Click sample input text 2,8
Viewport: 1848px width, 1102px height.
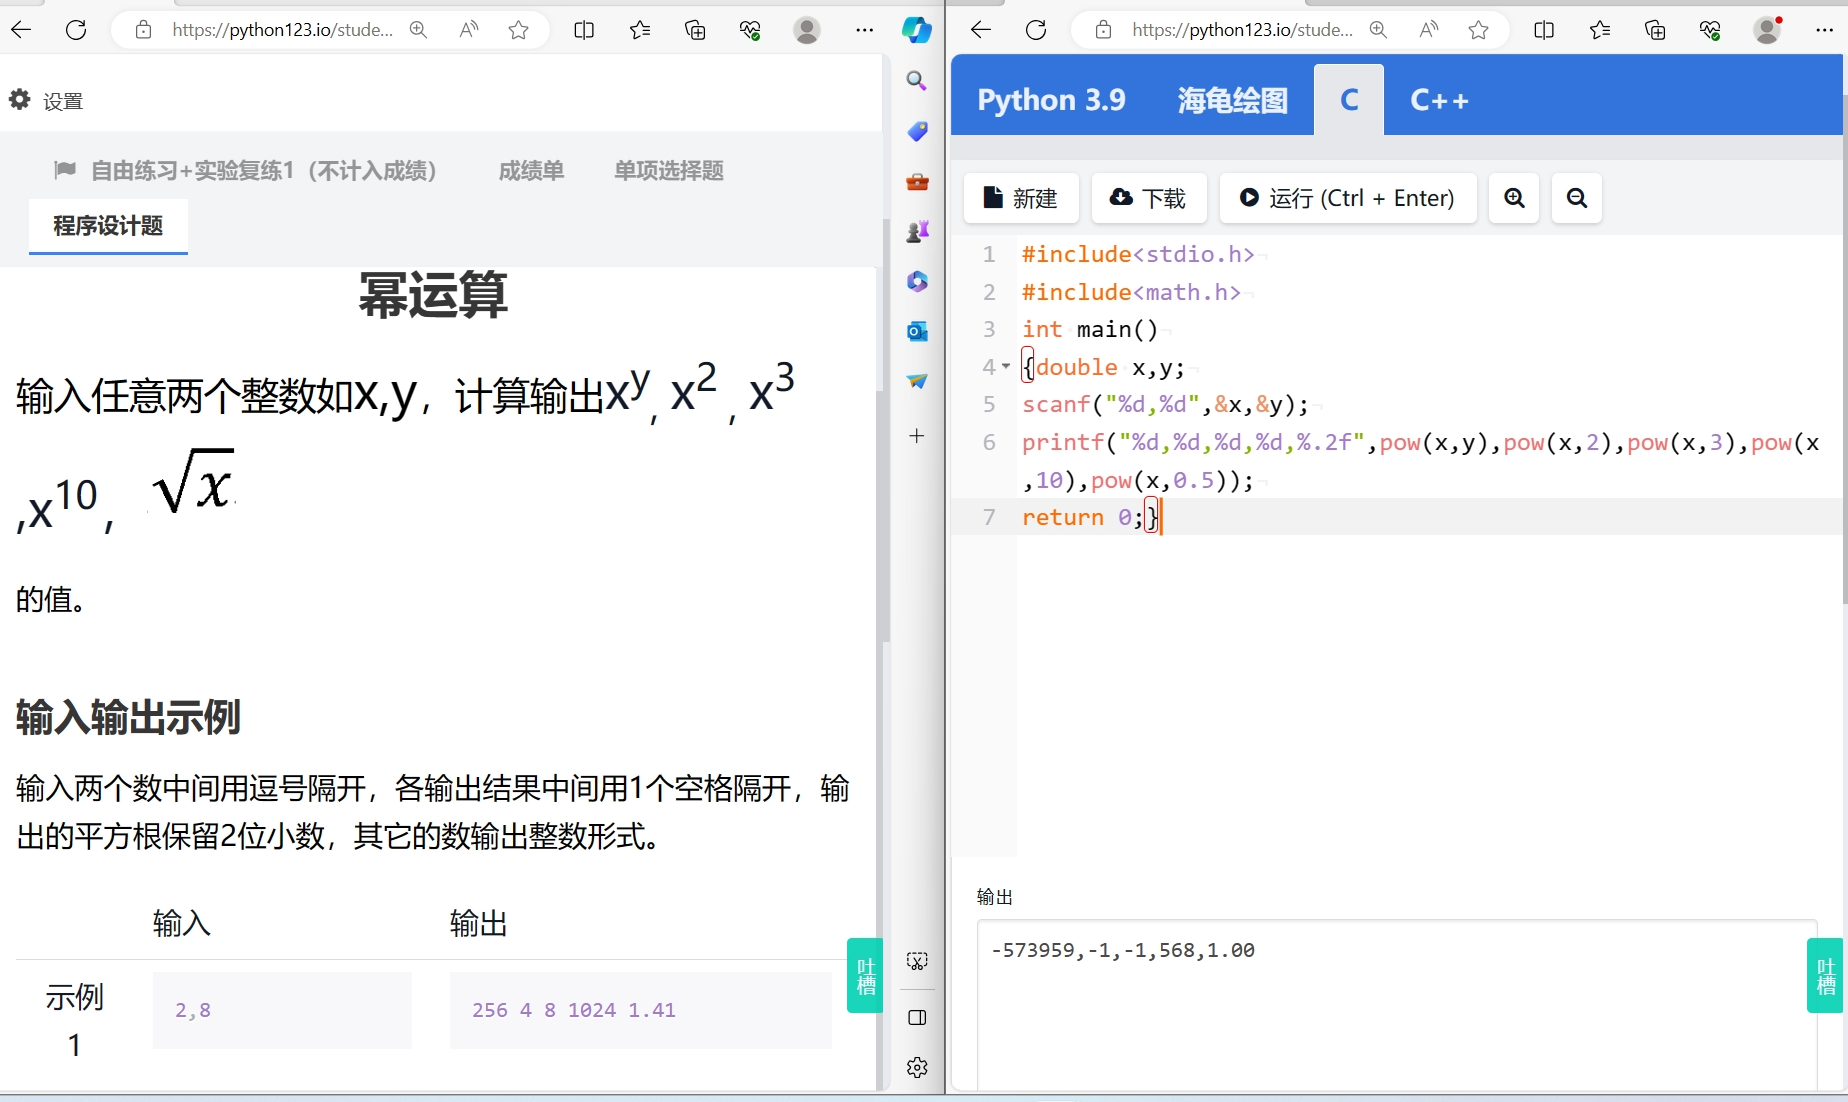point(193,1010)
